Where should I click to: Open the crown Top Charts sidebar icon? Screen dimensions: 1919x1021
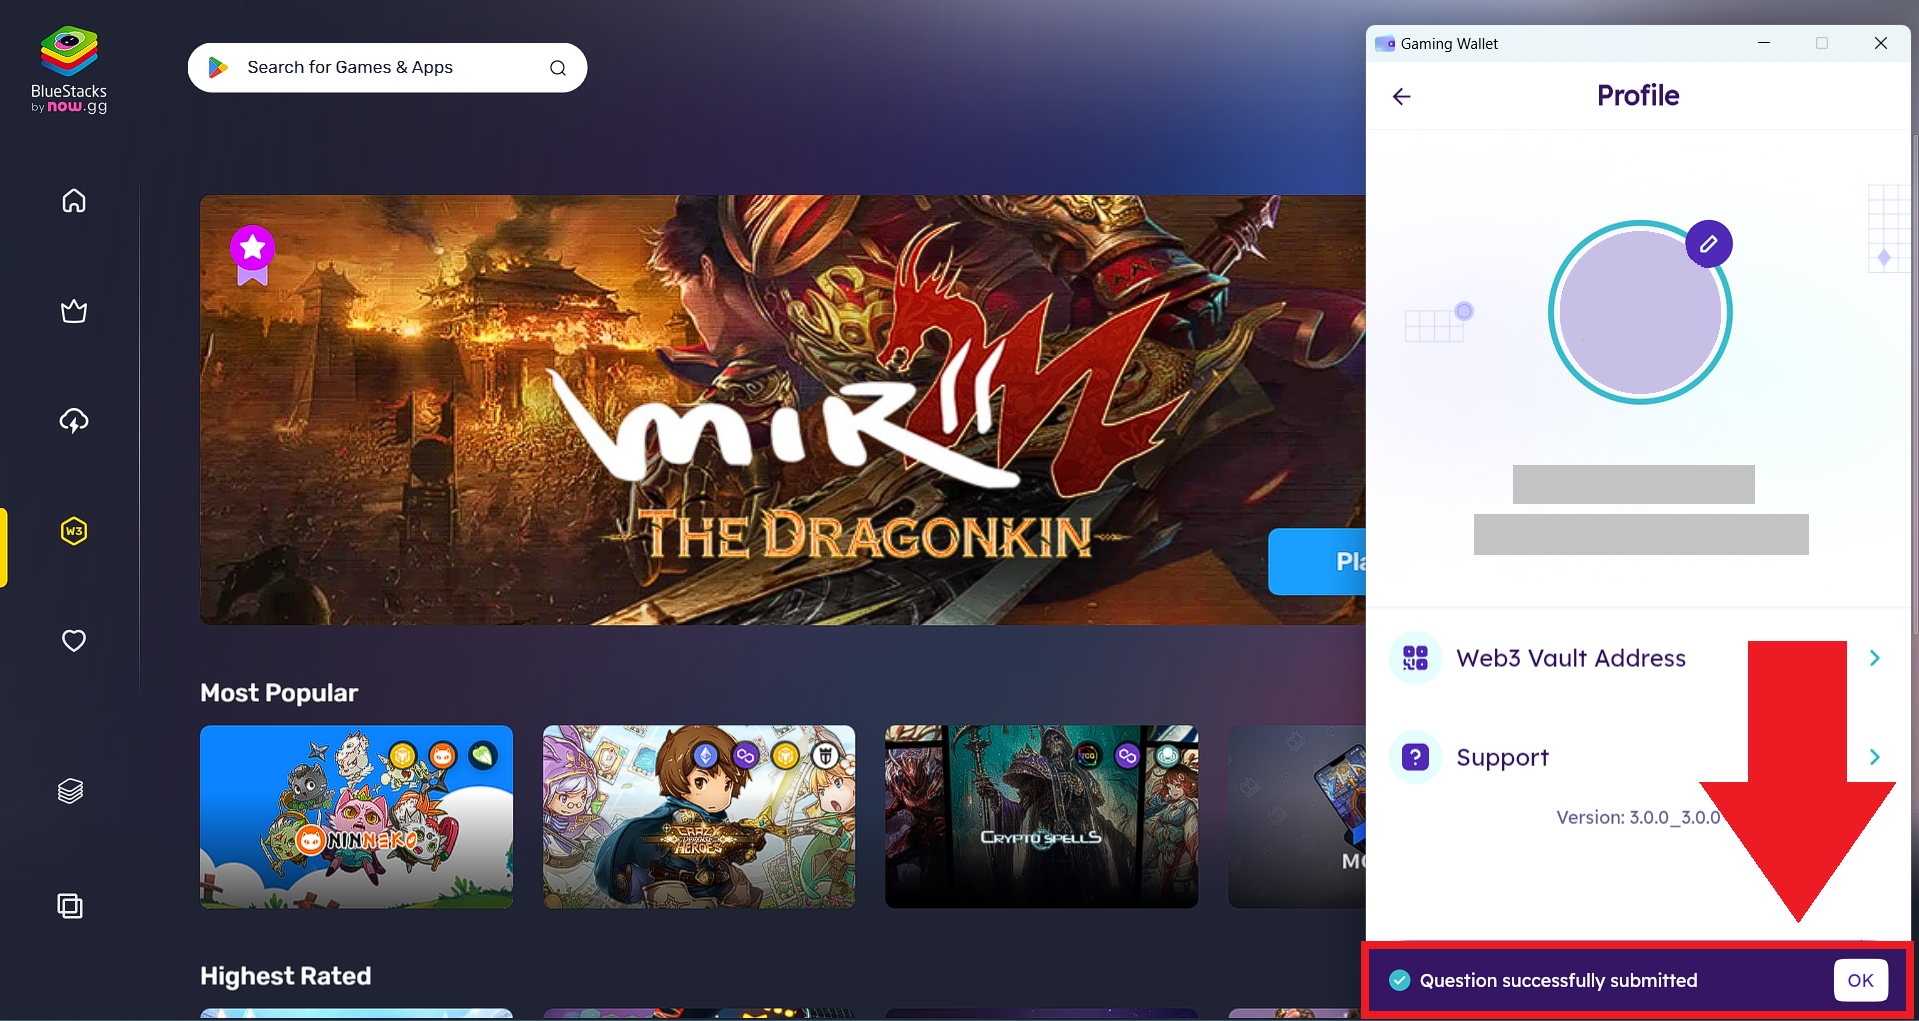[74, 311]
